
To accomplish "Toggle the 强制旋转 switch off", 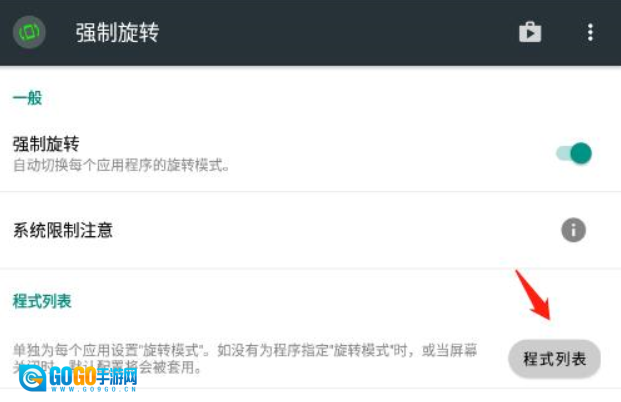I will [573, 153].
